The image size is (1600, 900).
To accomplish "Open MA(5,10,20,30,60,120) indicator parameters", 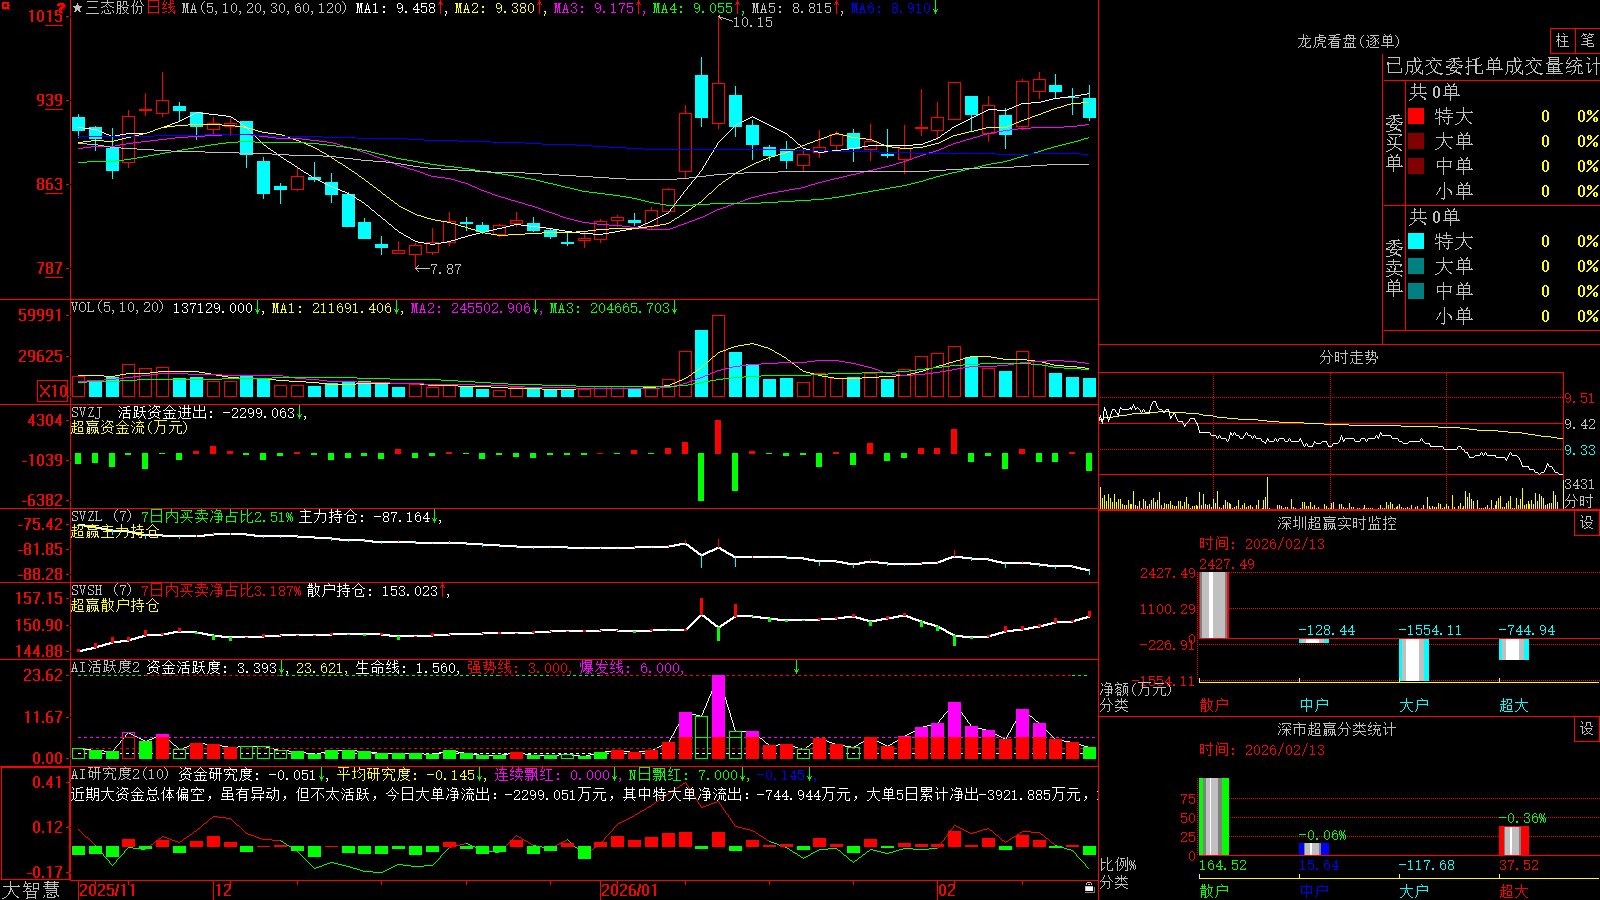I will (x=264, y=8).
